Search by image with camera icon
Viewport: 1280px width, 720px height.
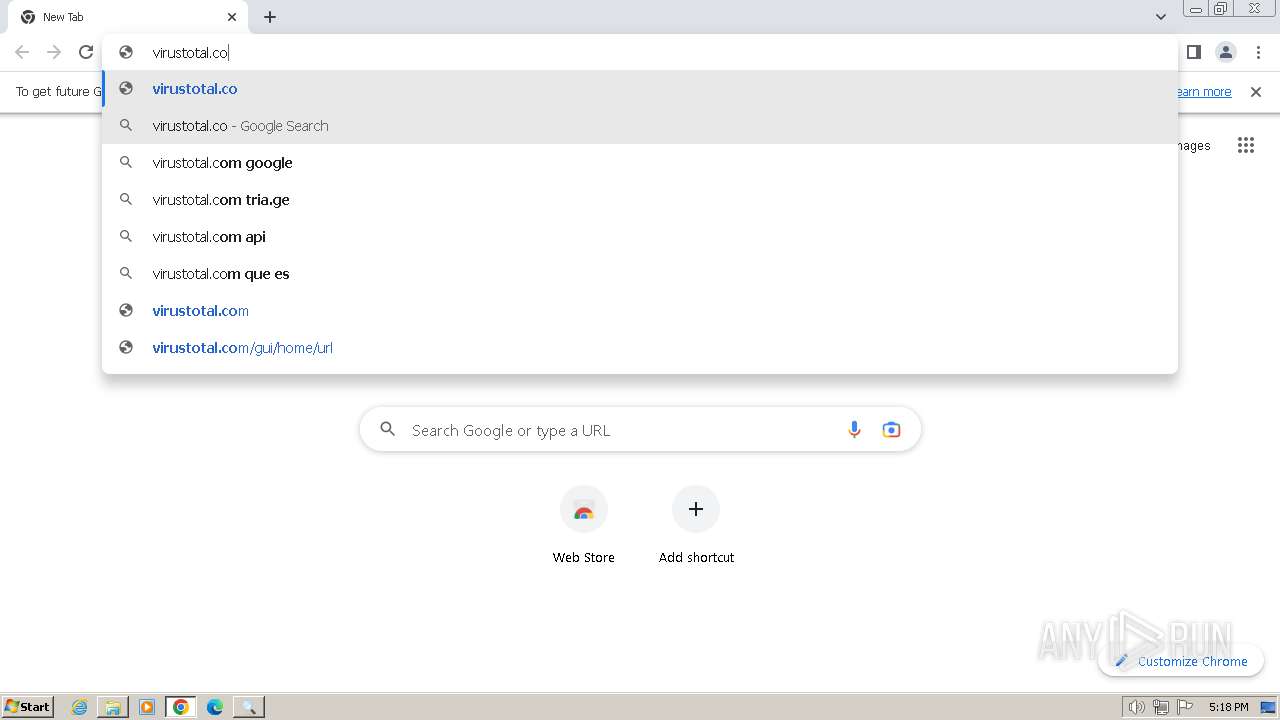tap(891, 430)
